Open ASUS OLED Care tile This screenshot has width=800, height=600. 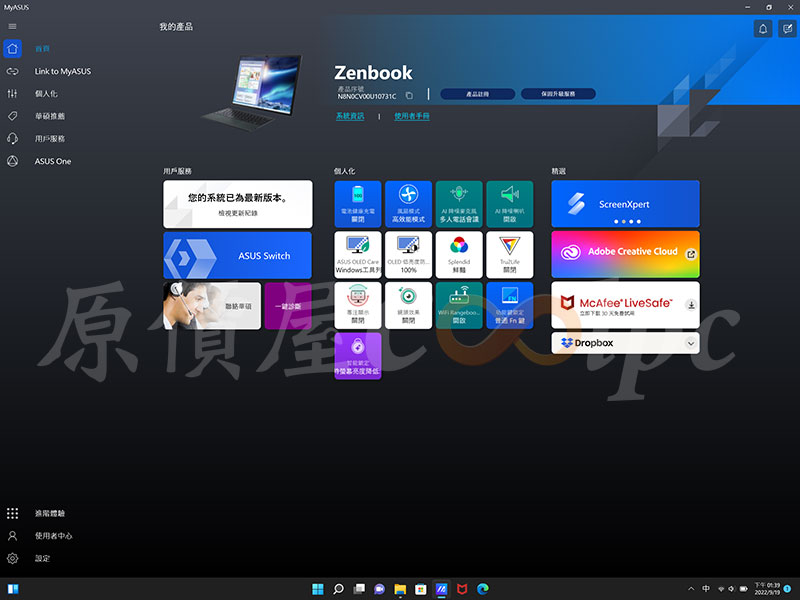358,255
